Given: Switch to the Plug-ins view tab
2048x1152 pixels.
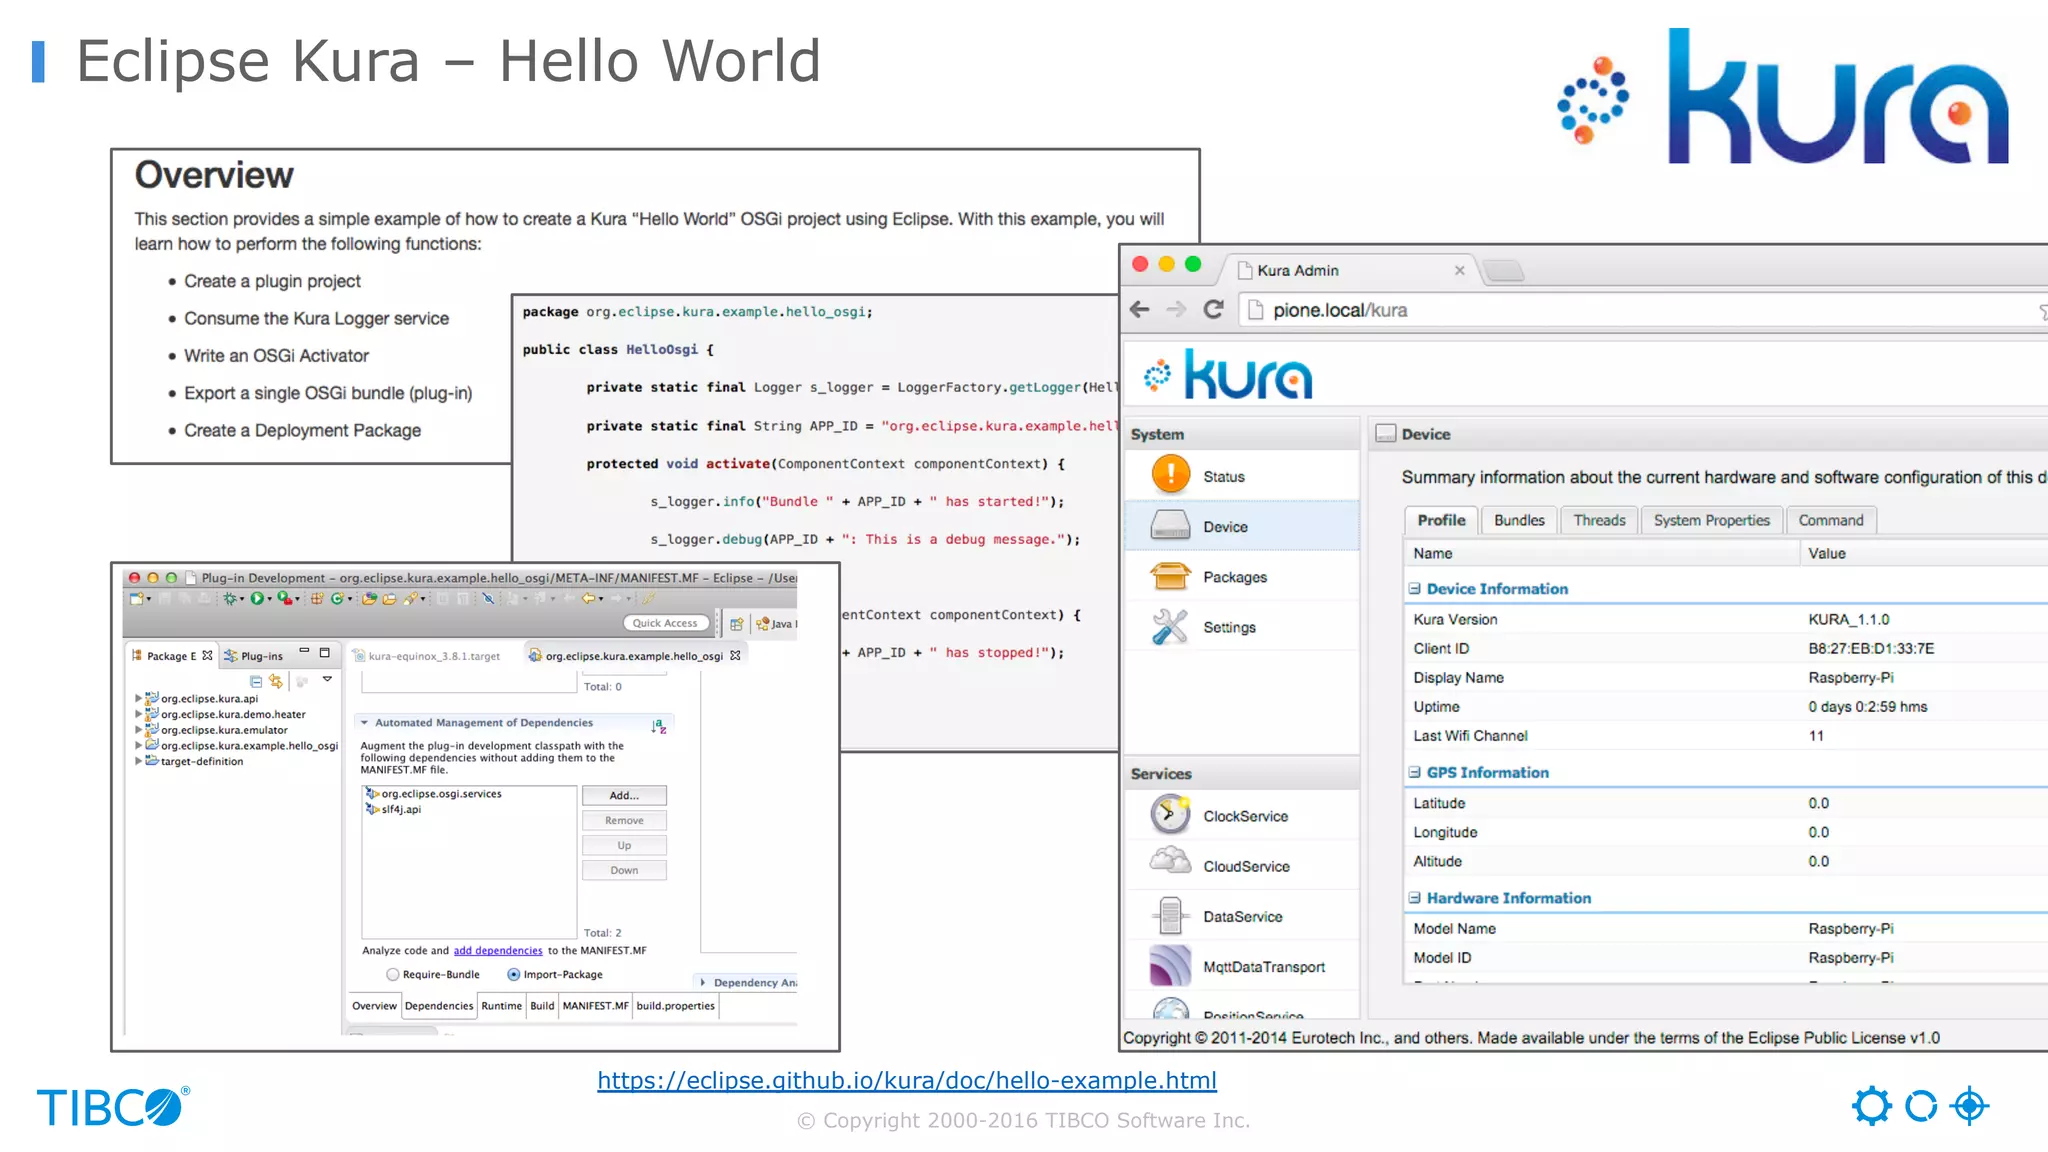Looking at the screenshot, I should (254, 656).
